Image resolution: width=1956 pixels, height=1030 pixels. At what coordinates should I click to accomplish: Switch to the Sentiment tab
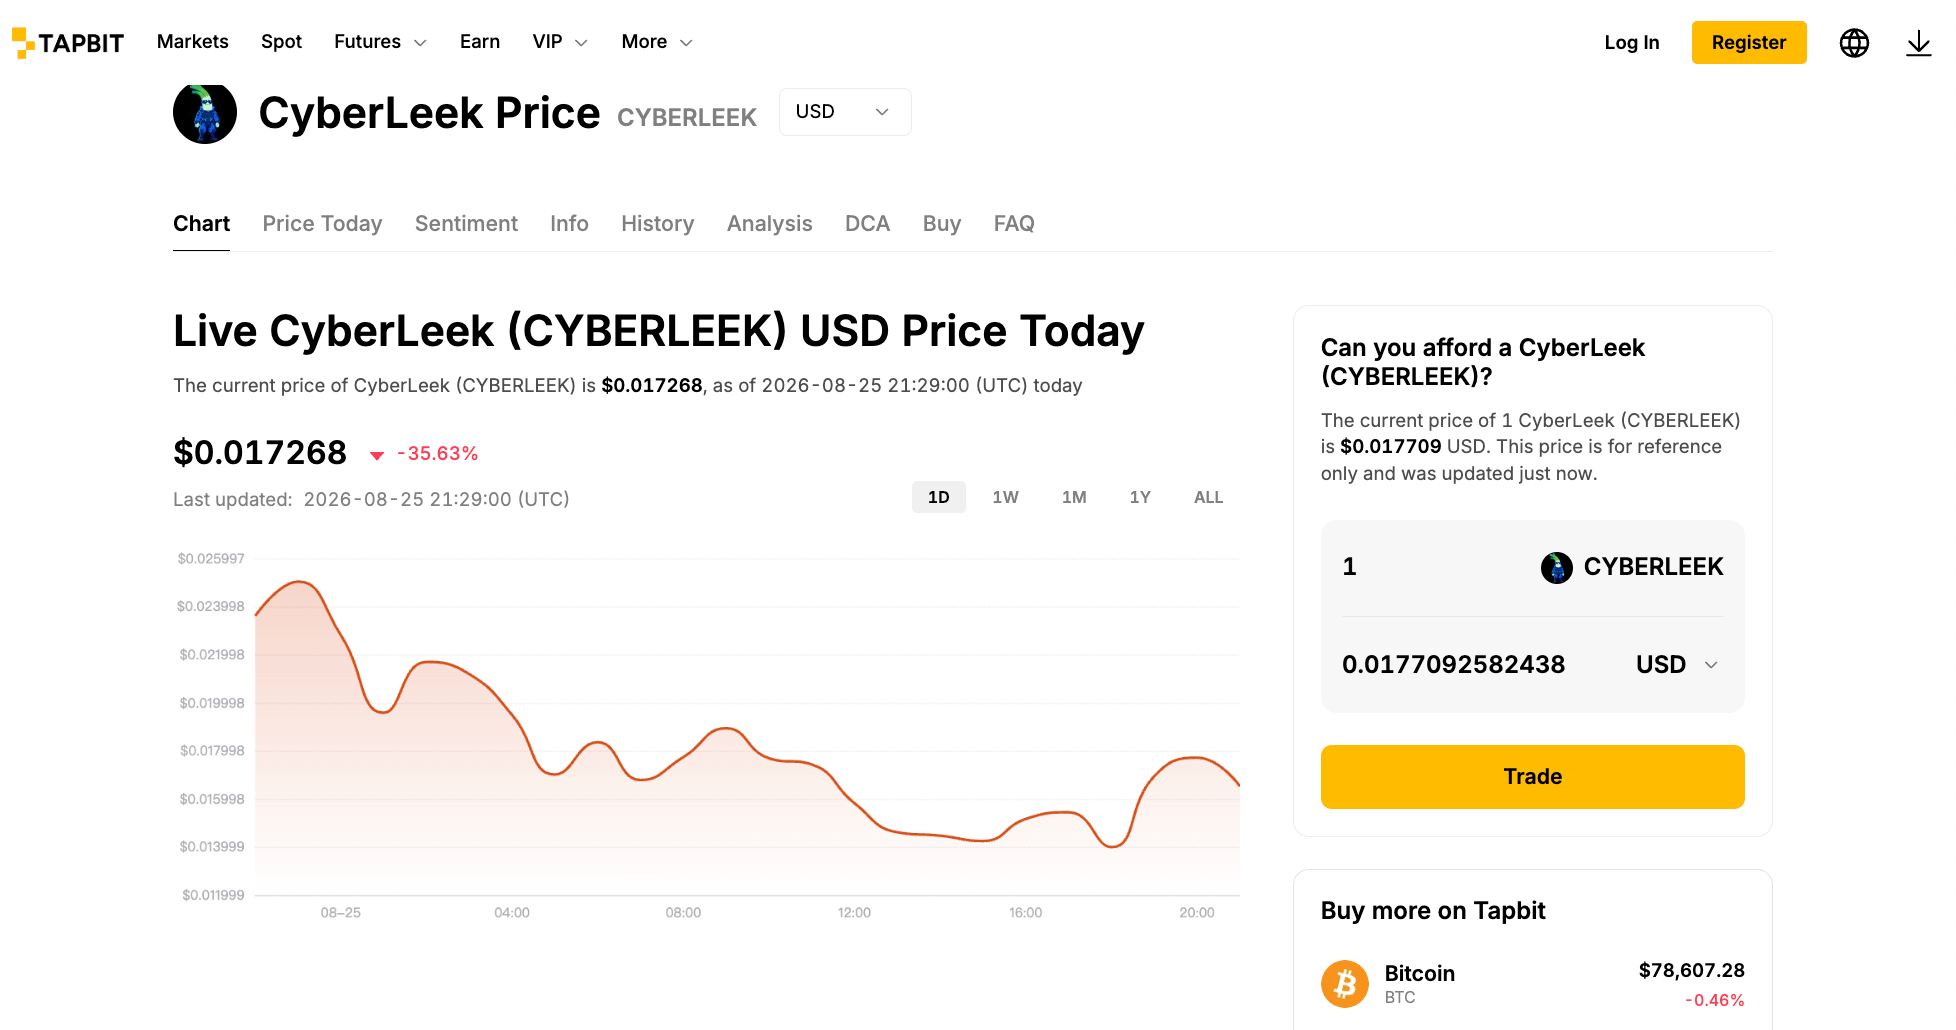(x=466, y=224)
